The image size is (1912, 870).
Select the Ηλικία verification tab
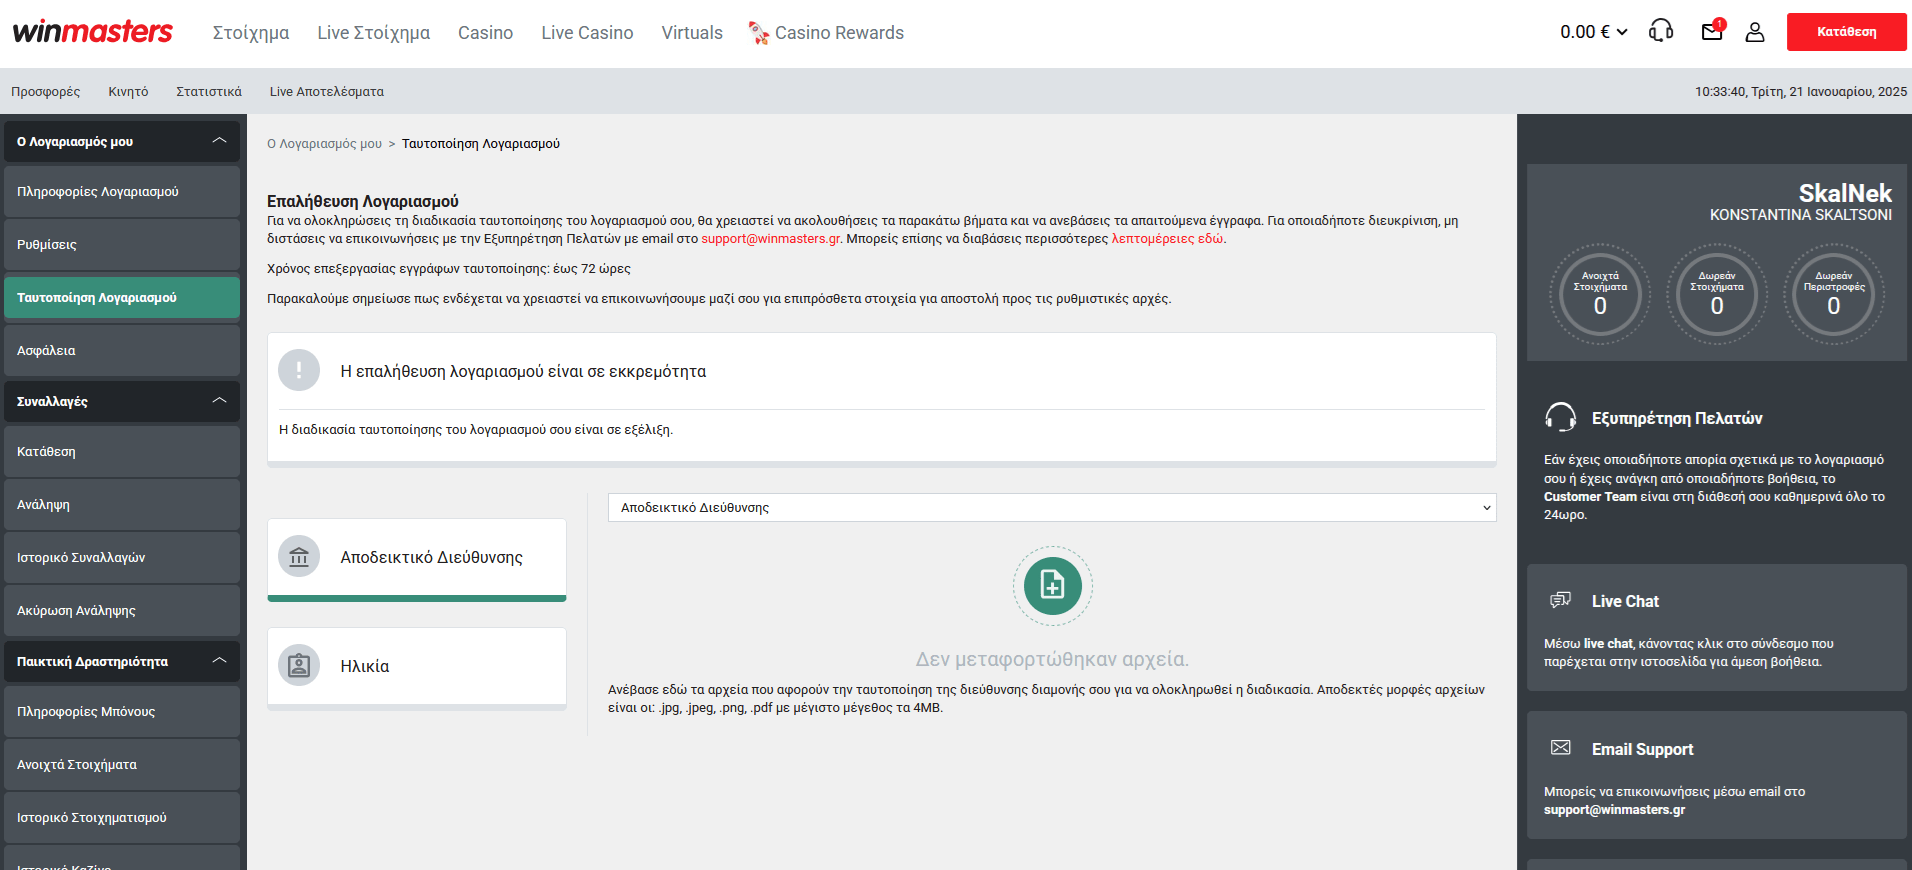[416, 666]
